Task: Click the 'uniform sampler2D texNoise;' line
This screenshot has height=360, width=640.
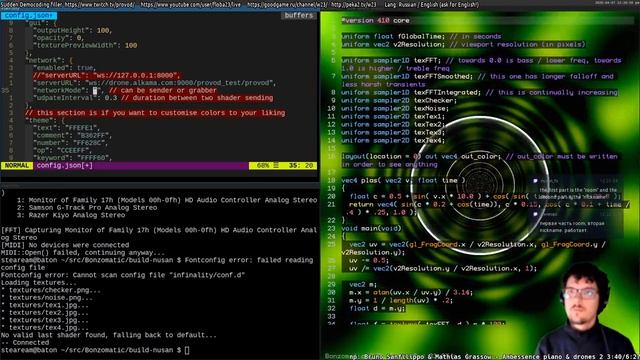Action: point(395,108)
